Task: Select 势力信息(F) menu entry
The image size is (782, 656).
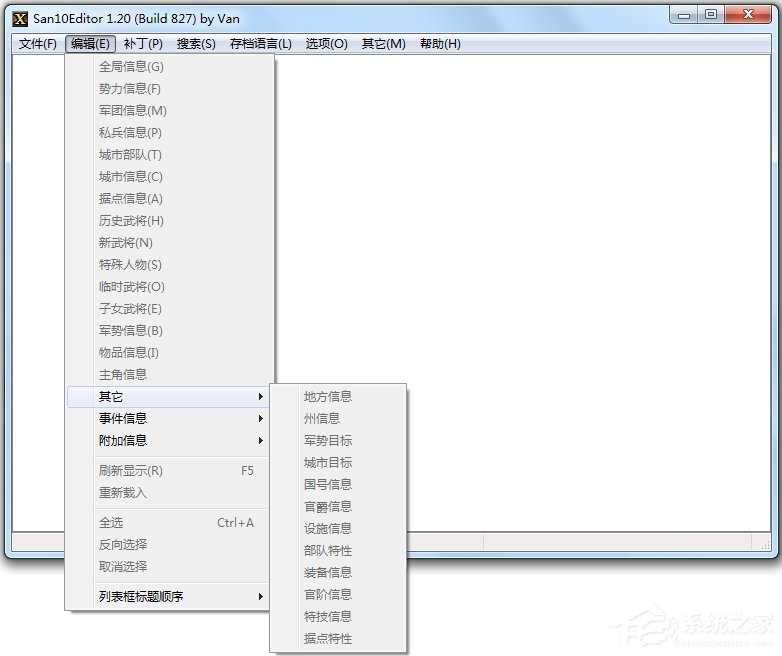Action: (170, 88)
